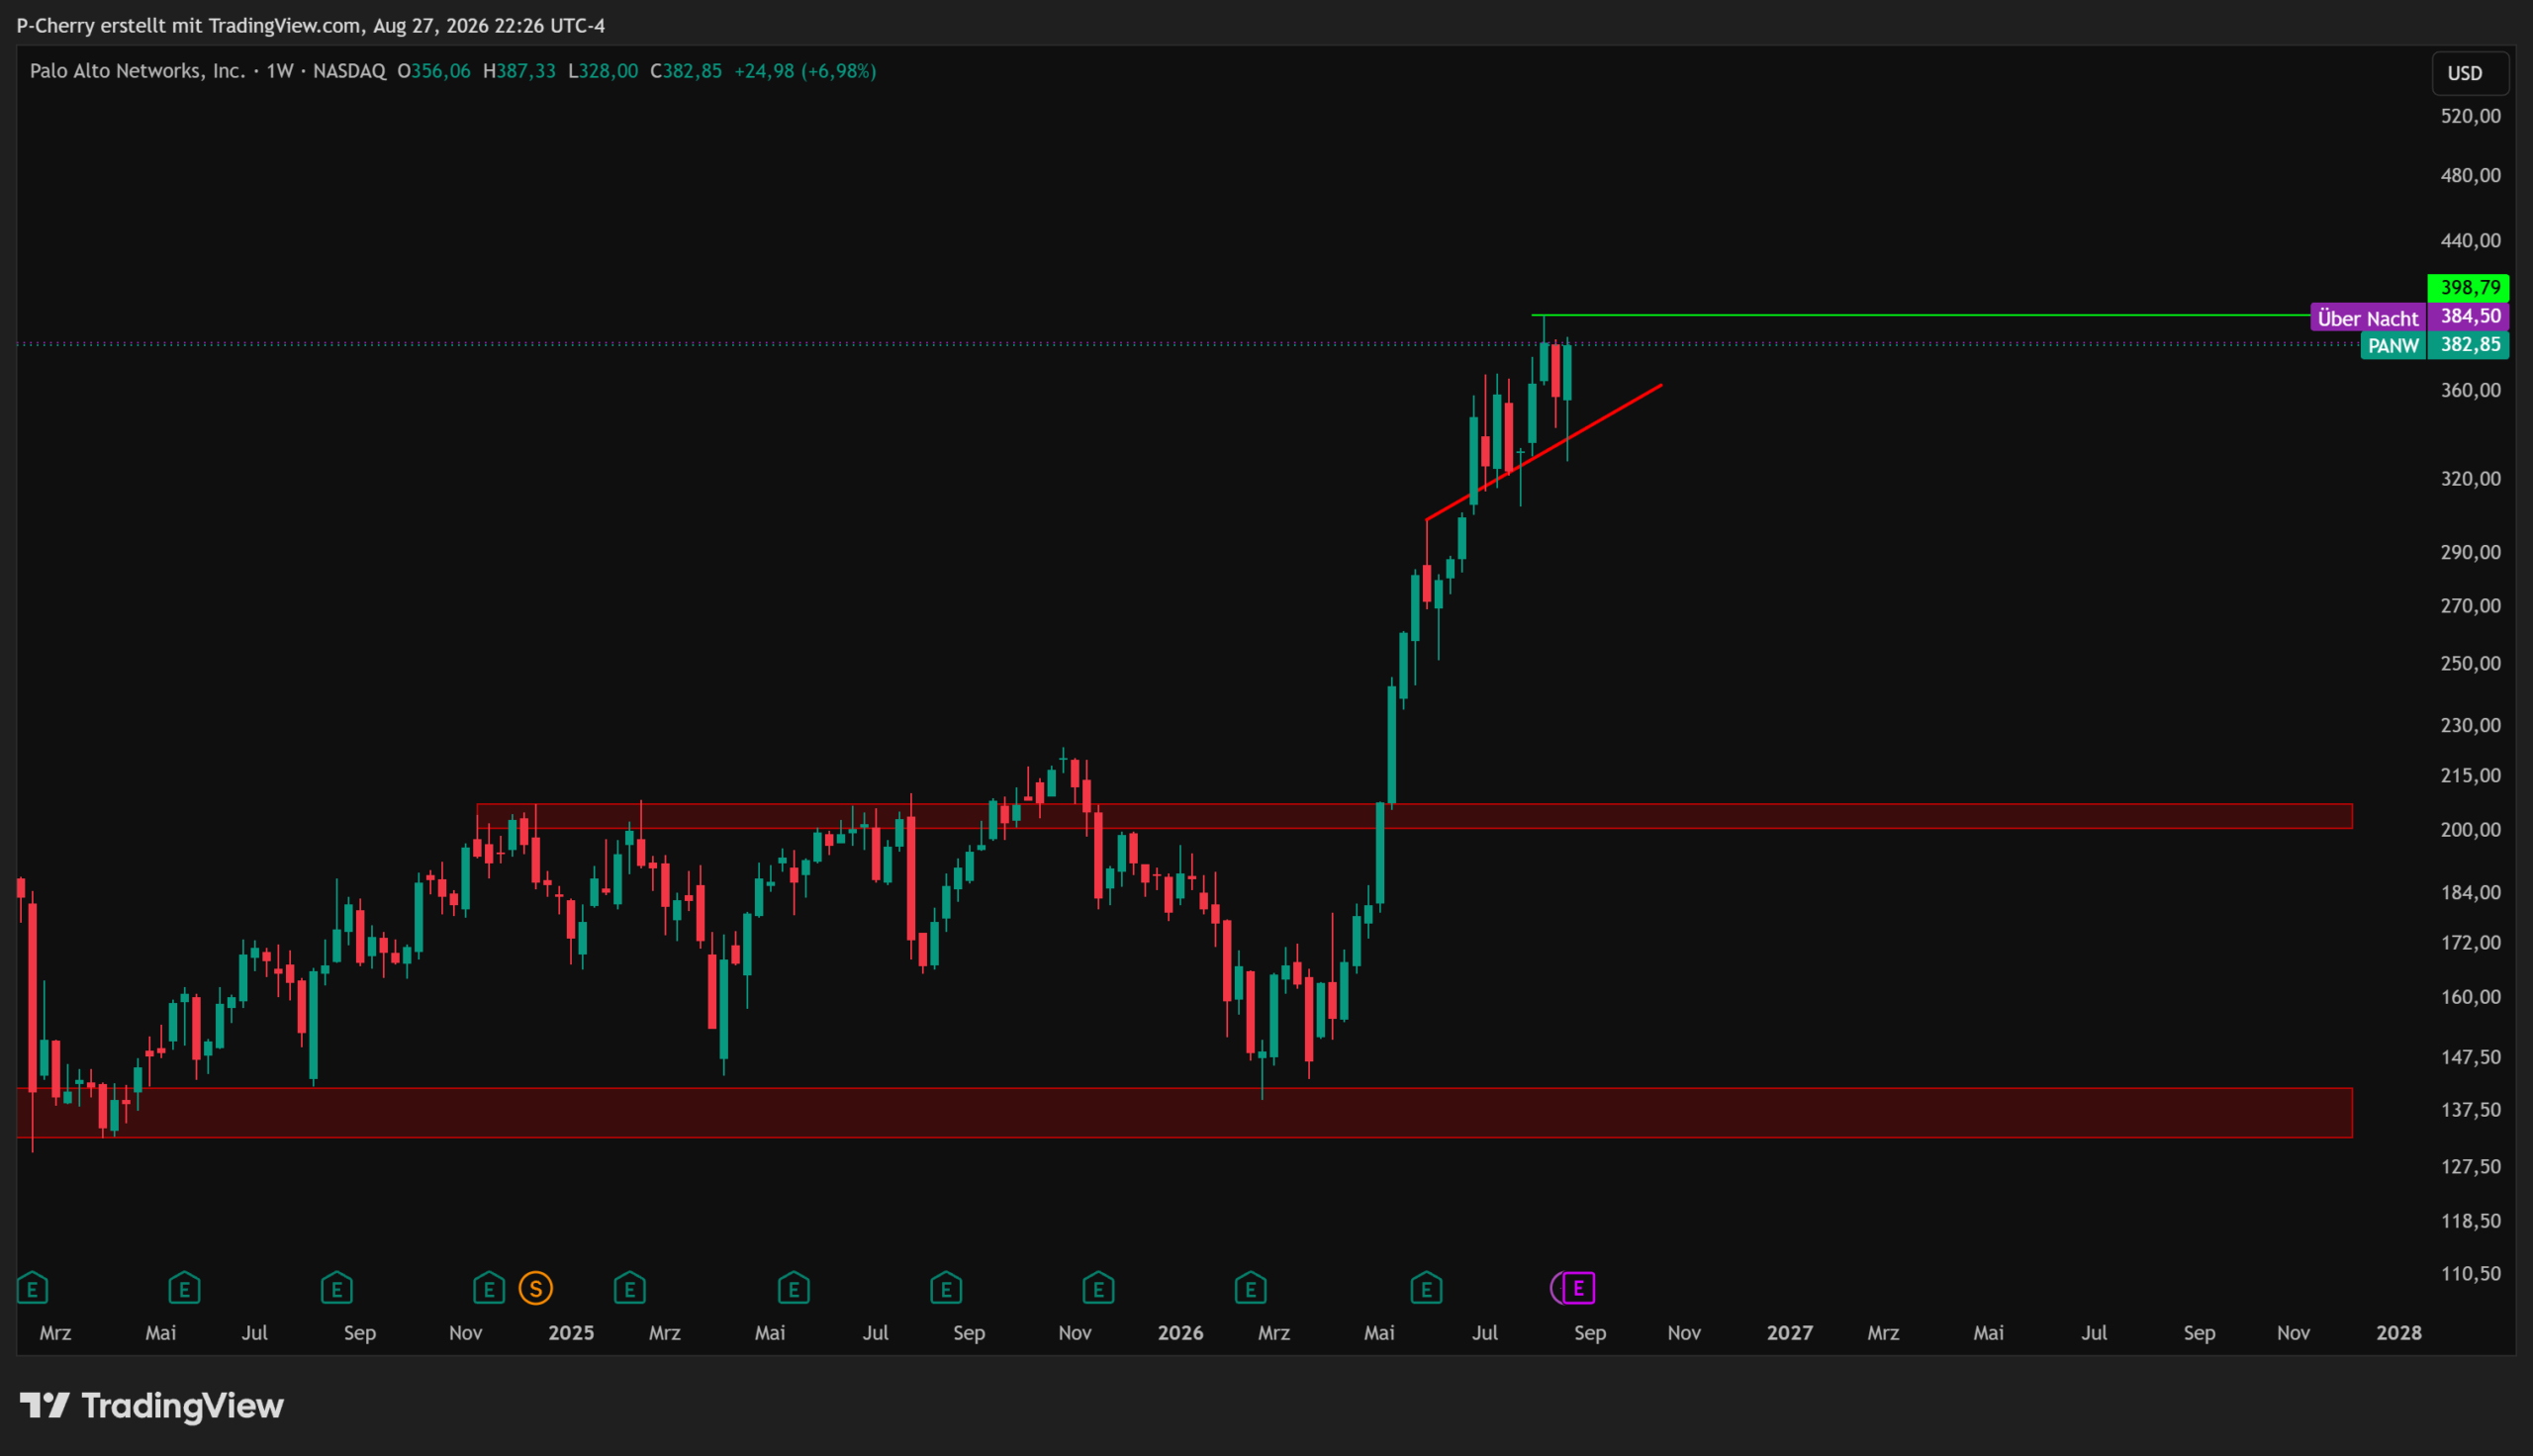Image resolution: width=2533 pixels, height=1456 pixels.
Task: Click the 200,00 price axis label
Action: tap(2470, 830)
